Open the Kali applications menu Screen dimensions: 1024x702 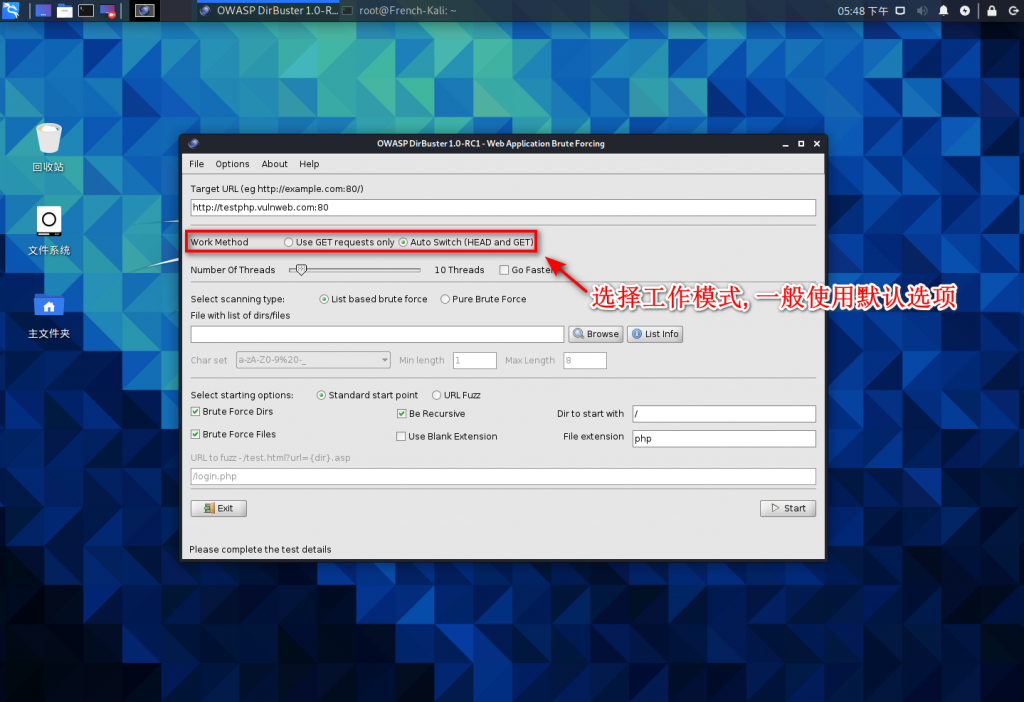coord(11,10)
